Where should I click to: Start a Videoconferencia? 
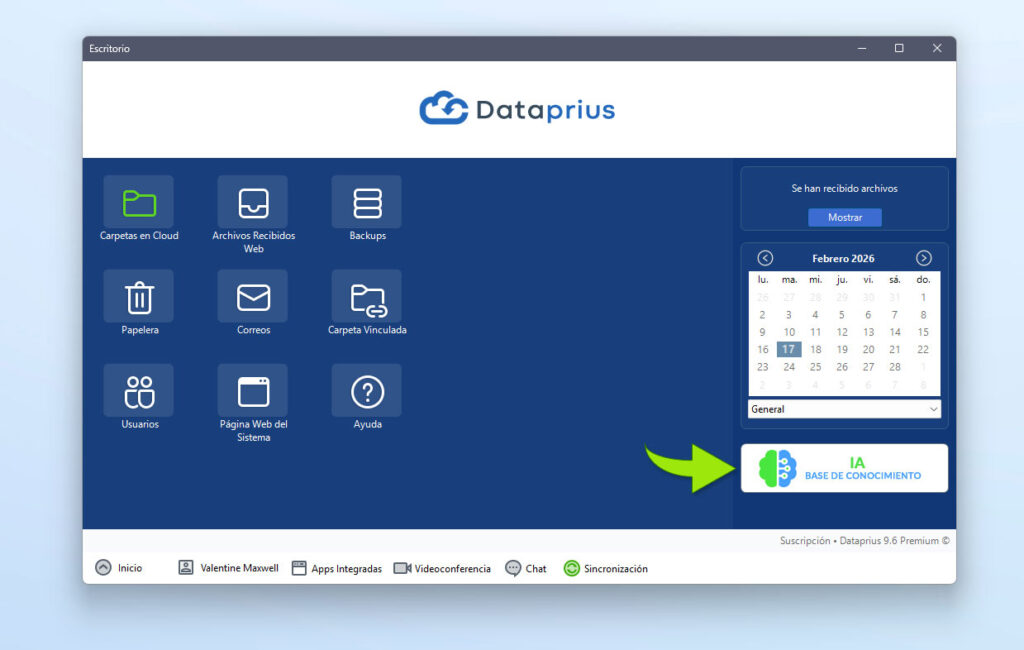[x=442, y=568]
